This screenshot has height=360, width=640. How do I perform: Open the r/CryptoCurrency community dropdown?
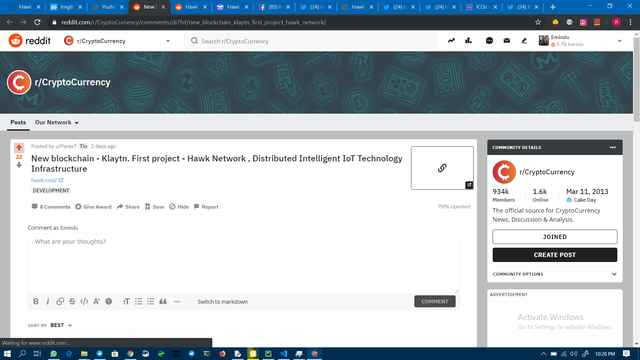point(117,41)
